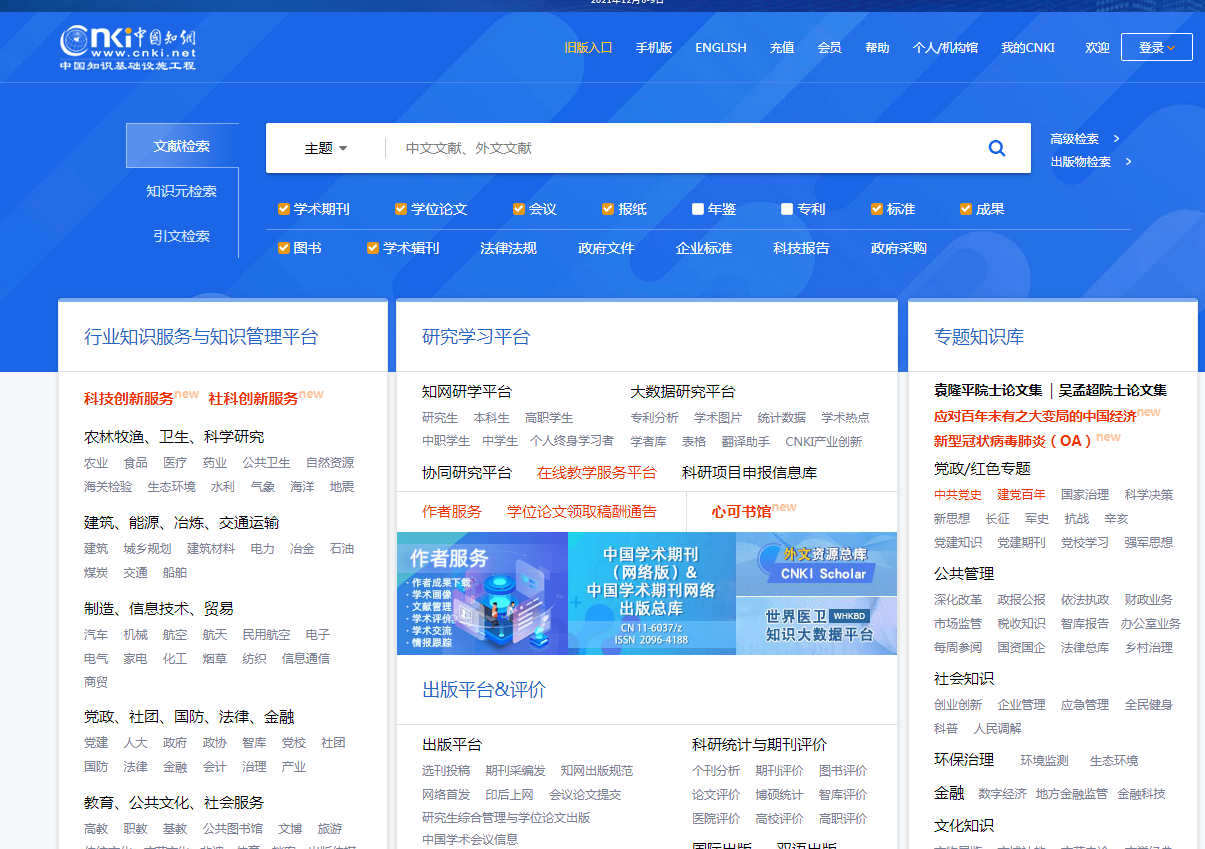Open 心可书馆 link
This screenshot has height=849, width=1205.
741,511
